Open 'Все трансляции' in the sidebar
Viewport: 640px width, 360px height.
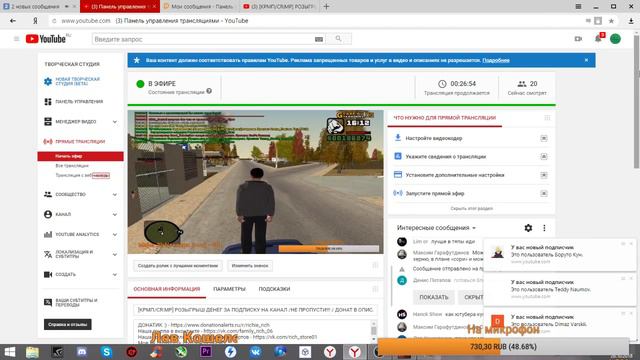(72, 166)
